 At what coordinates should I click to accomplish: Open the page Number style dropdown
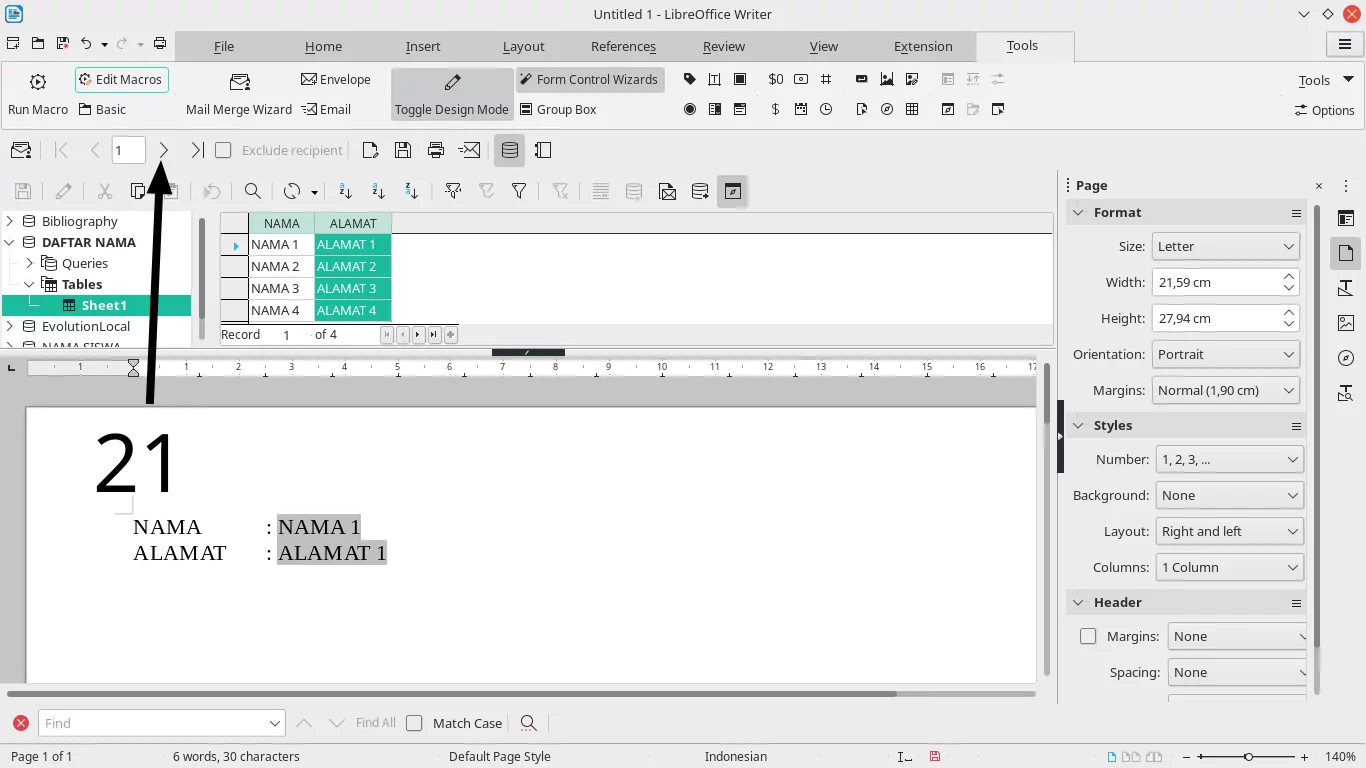[x=1229, y=459]
